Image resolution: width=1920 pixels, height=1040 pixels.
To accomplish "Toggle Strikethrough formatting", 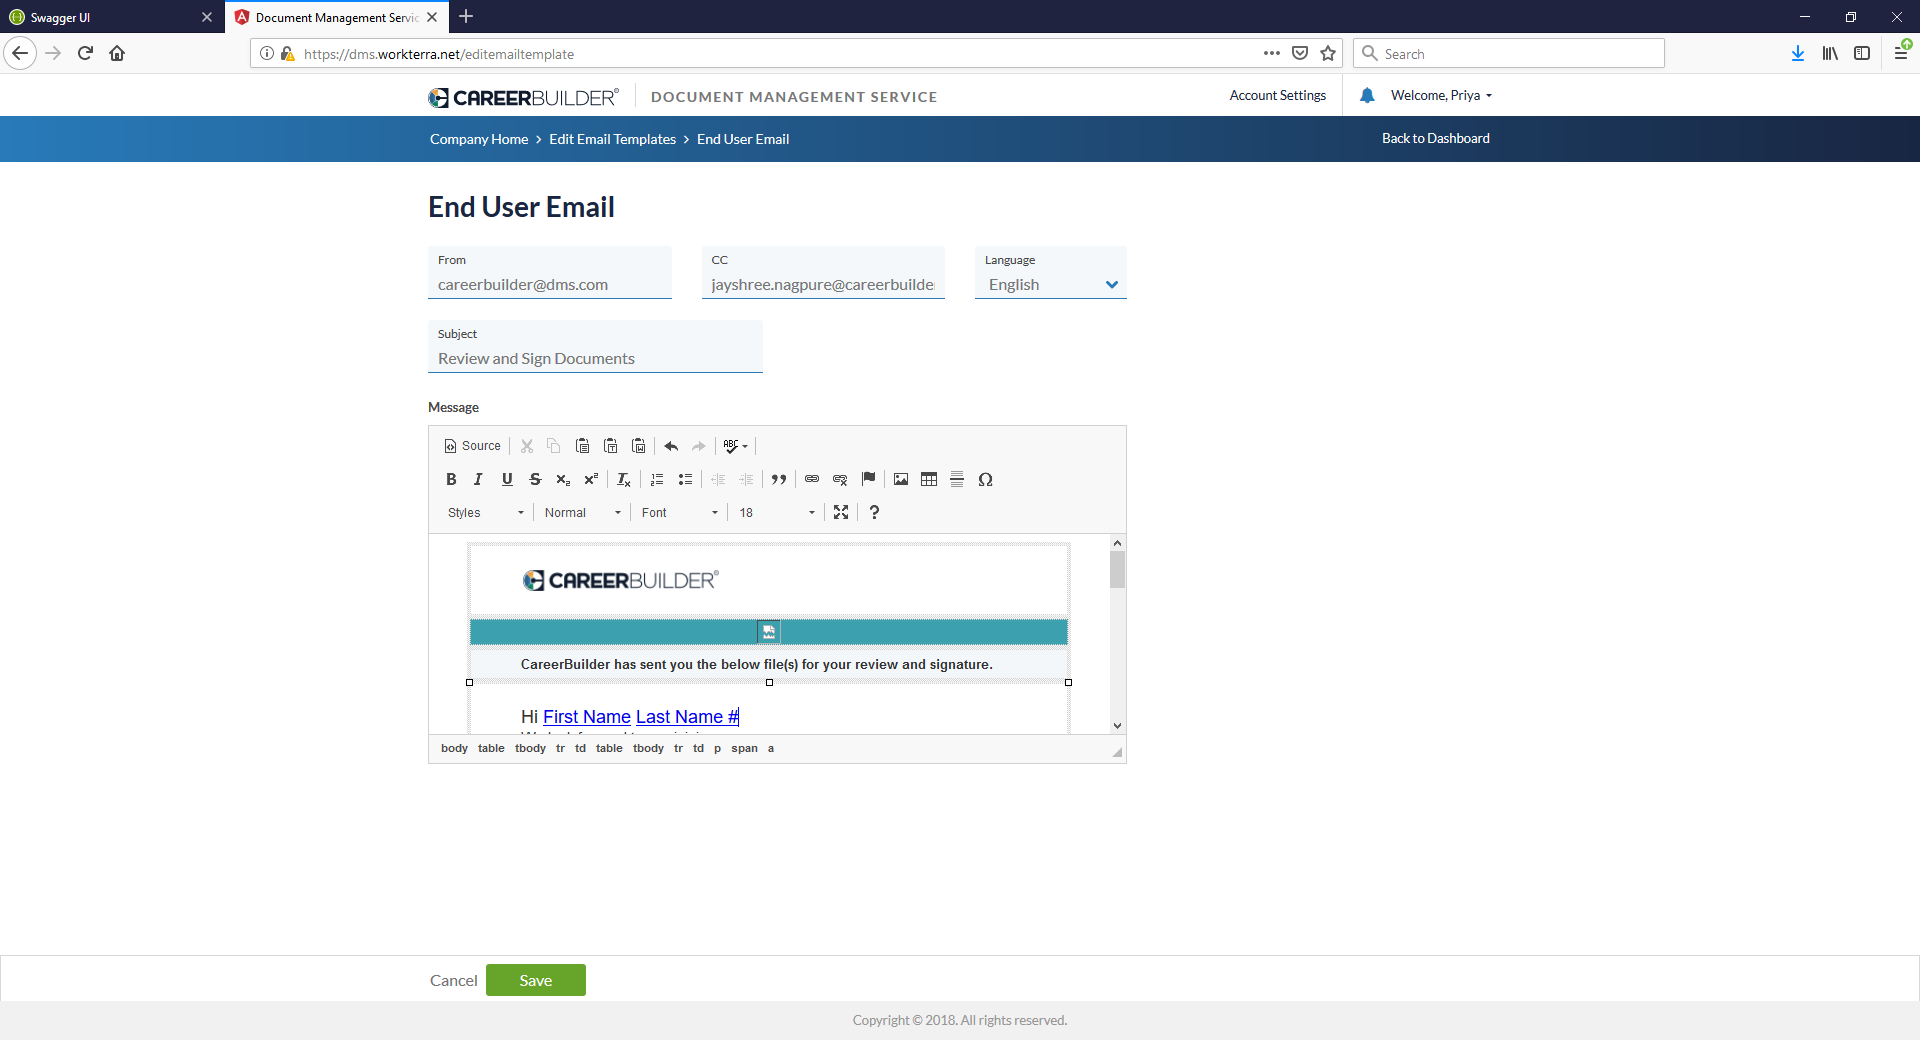I will coord(535,479).
